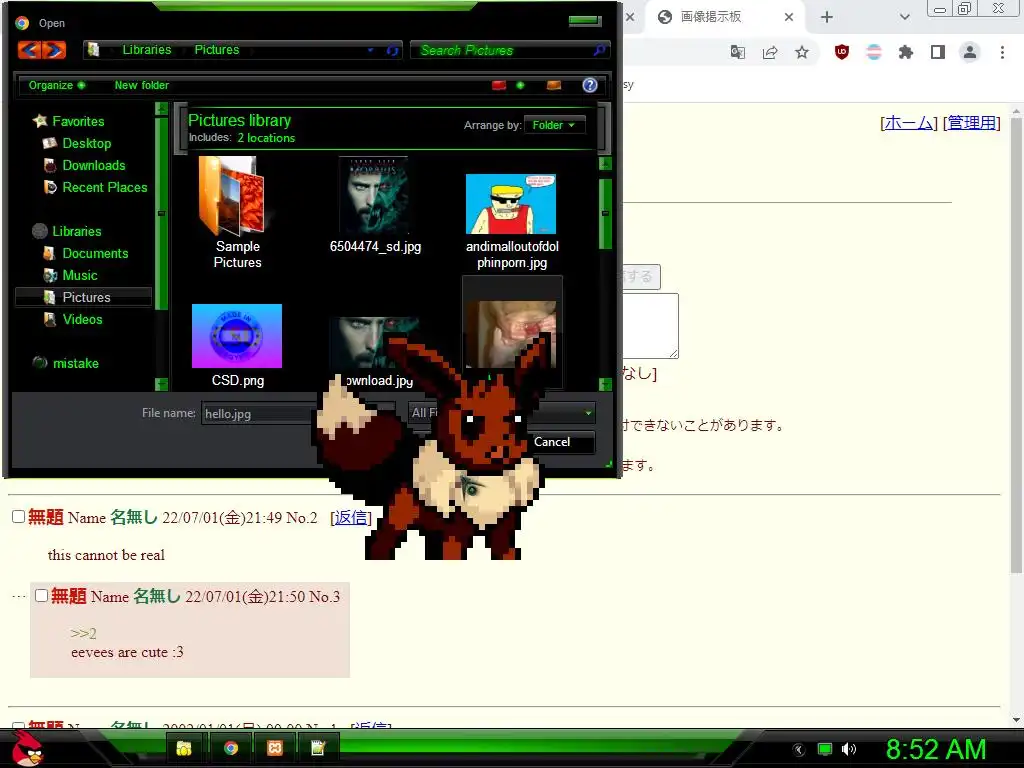Image resolution: width=1024 pixels, height=768 pixels.
Task: Change view using the red view icon
Action: click(x=499, y=85)
